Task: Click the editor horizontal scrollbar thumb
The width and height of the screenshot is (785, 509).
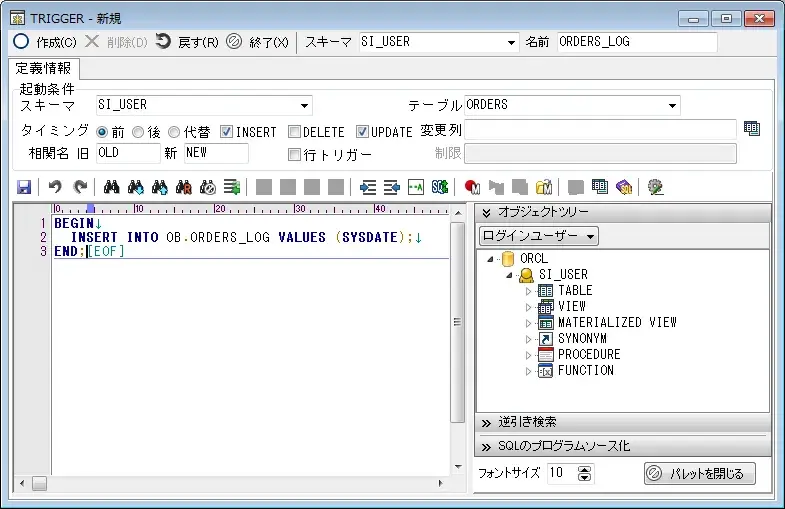Action: 40,483
